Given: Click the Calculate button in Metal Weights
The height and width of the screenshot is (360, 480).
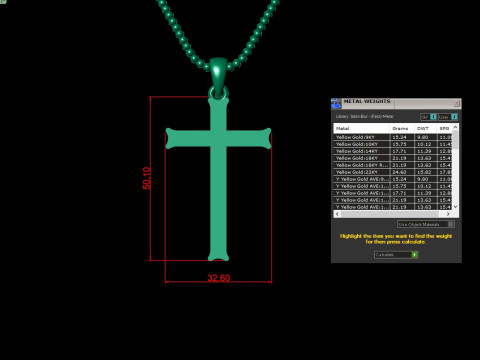Looking at the screenshot, I should point(396,255).
